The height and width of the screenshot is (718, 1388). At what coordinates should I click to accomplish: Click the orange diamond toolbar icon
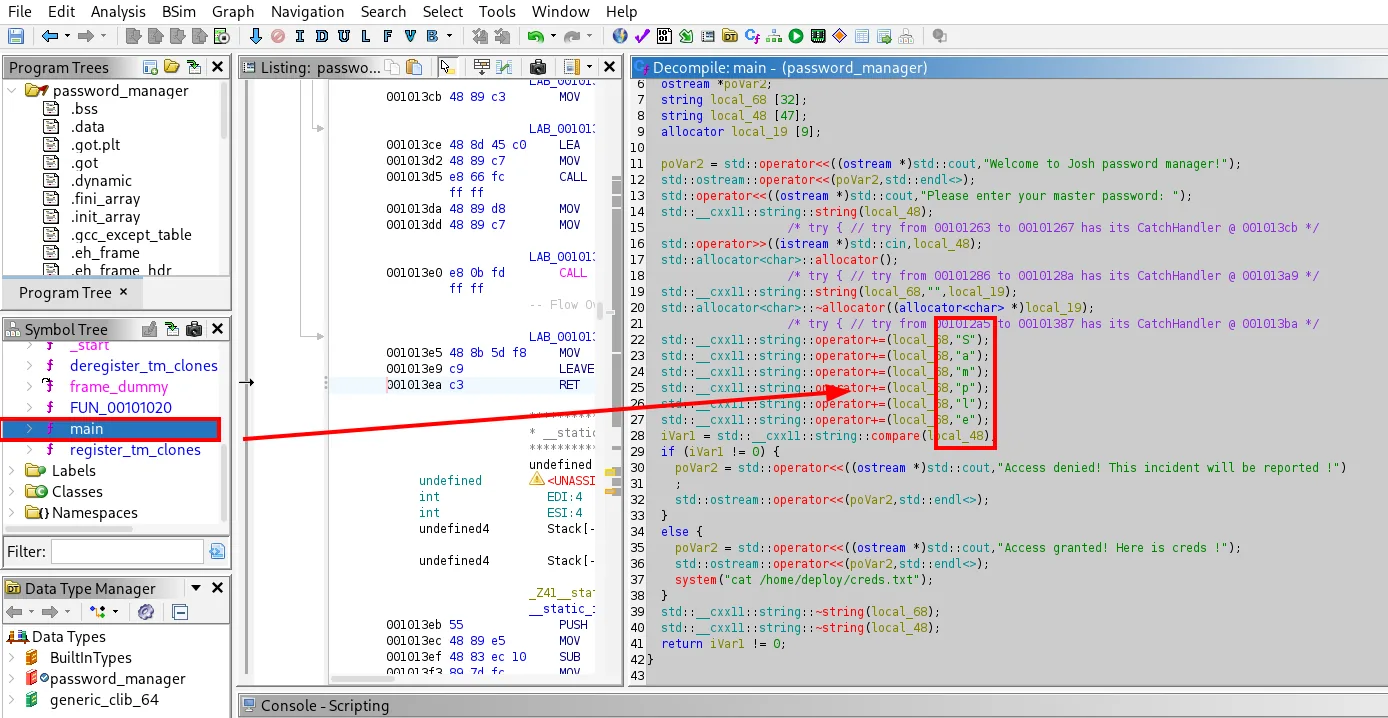pos(840,36)
